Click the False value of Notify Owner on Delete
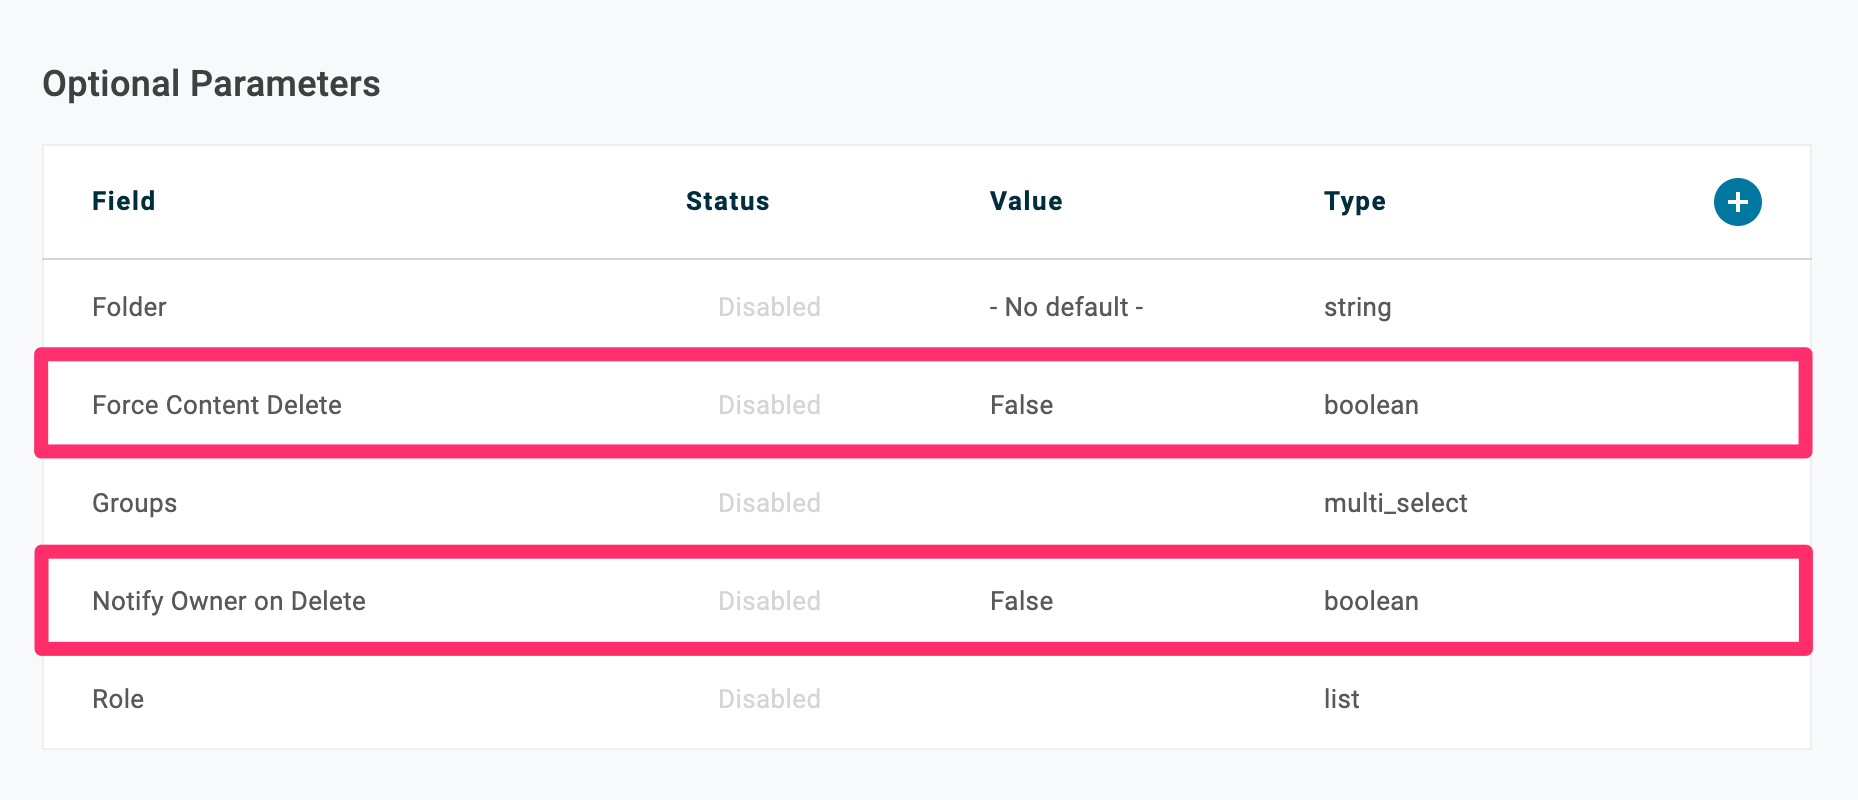The image size is (1858, 800). point(1021,601)
